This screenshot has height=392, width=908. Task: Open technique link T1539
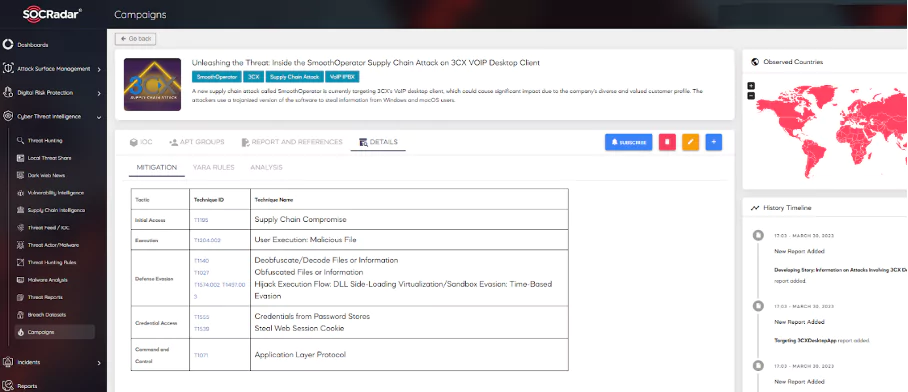pos(201,328)
